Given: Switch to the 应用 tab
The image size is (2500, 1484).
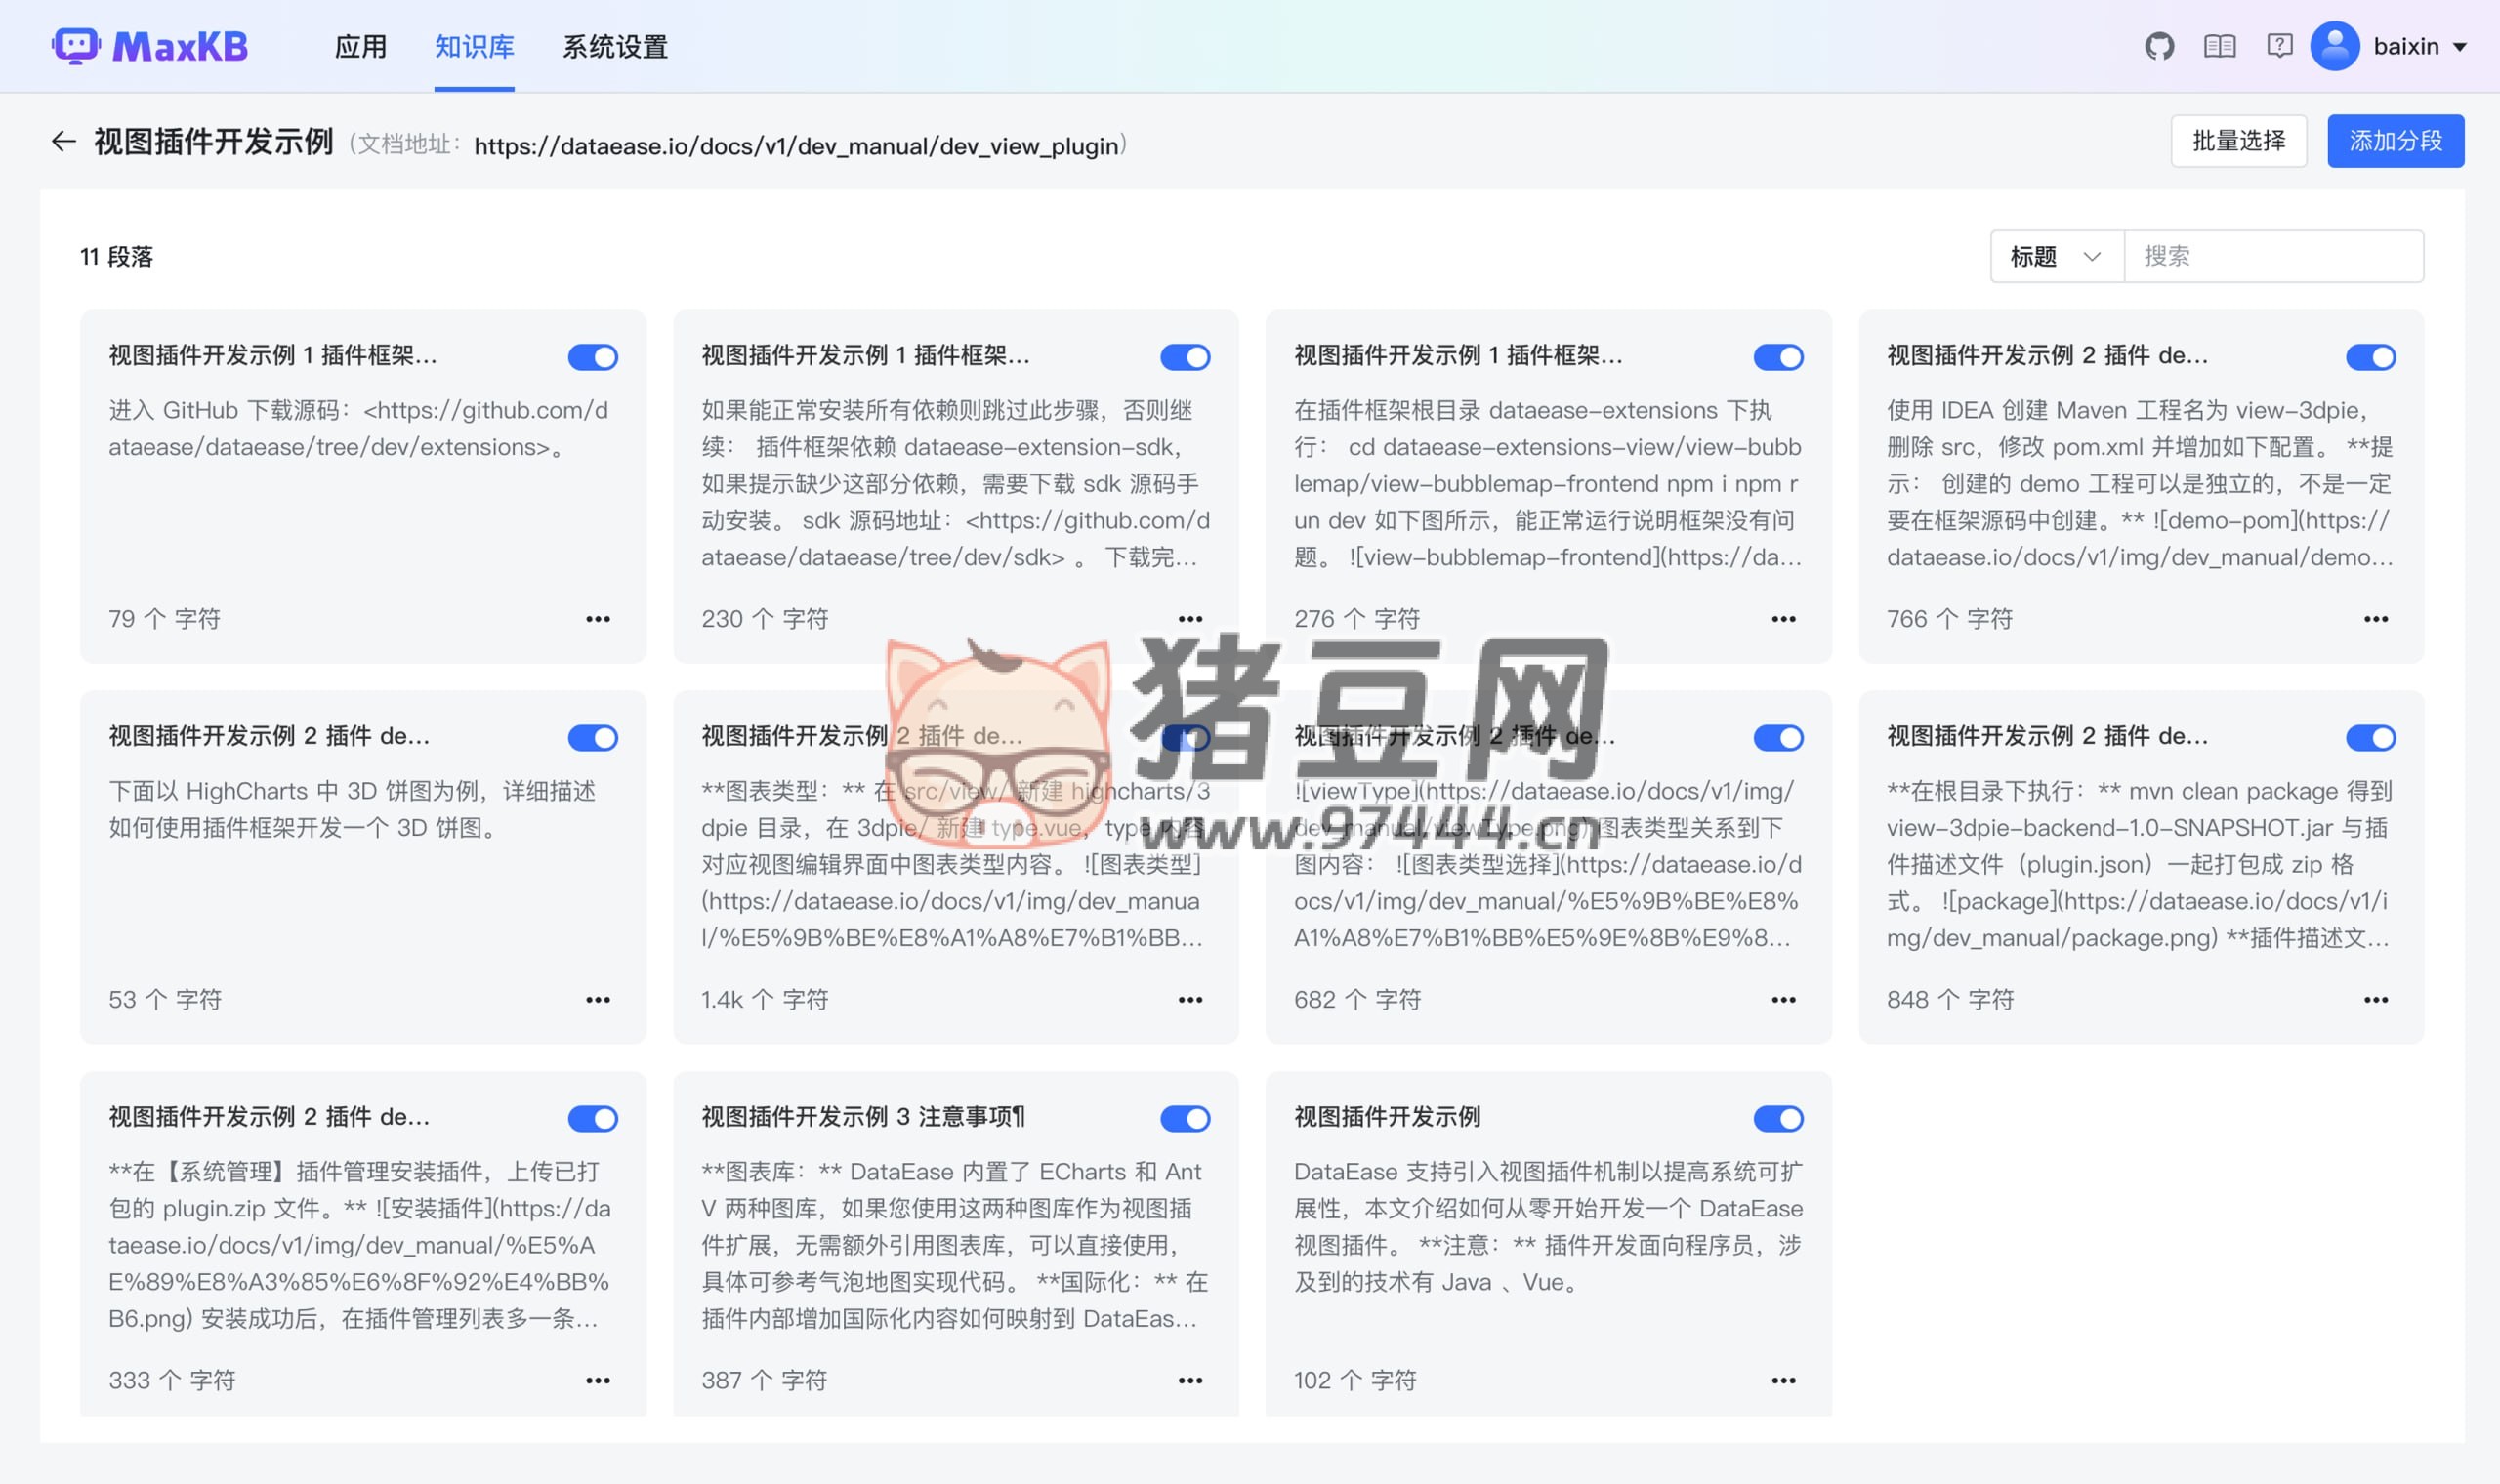Looking at the screenshot, I should coord(360,47).
